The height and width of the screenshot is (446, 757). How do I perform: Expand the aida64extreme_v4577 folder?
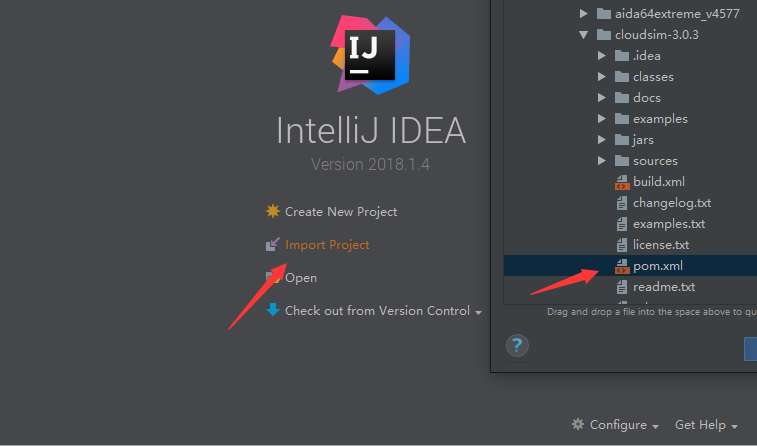[x=584, y=14]
